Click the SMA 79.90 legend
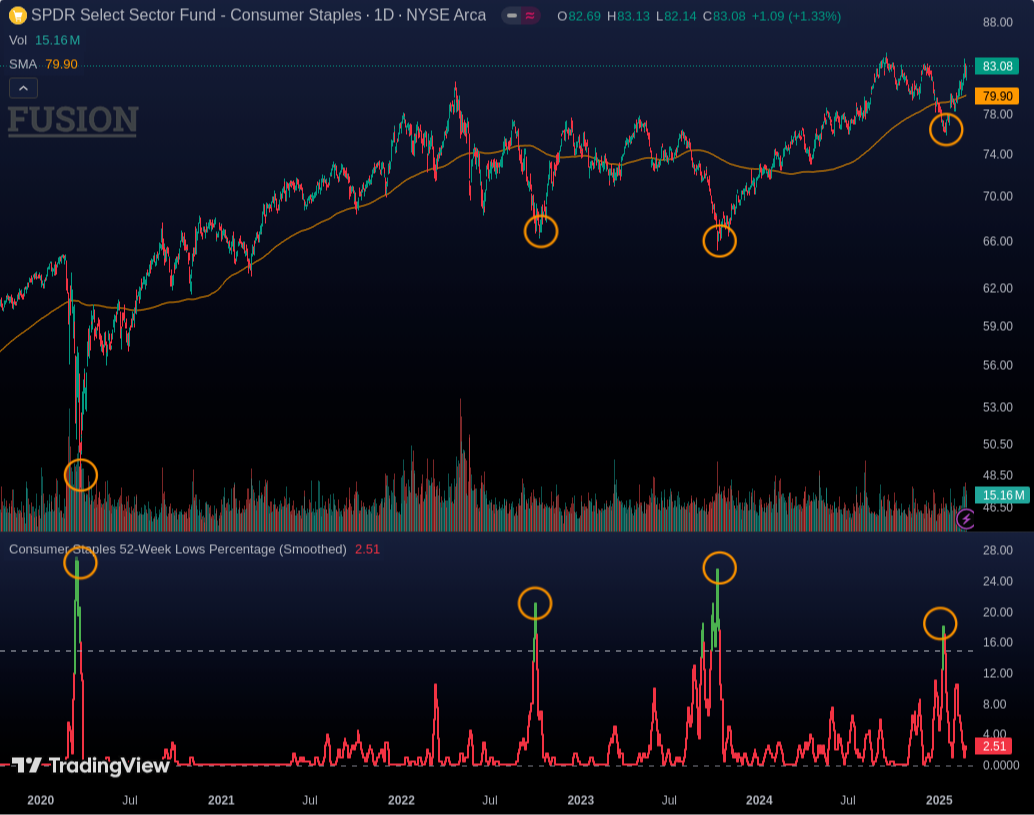This screenshot has height=815, width=1034. 43,64
